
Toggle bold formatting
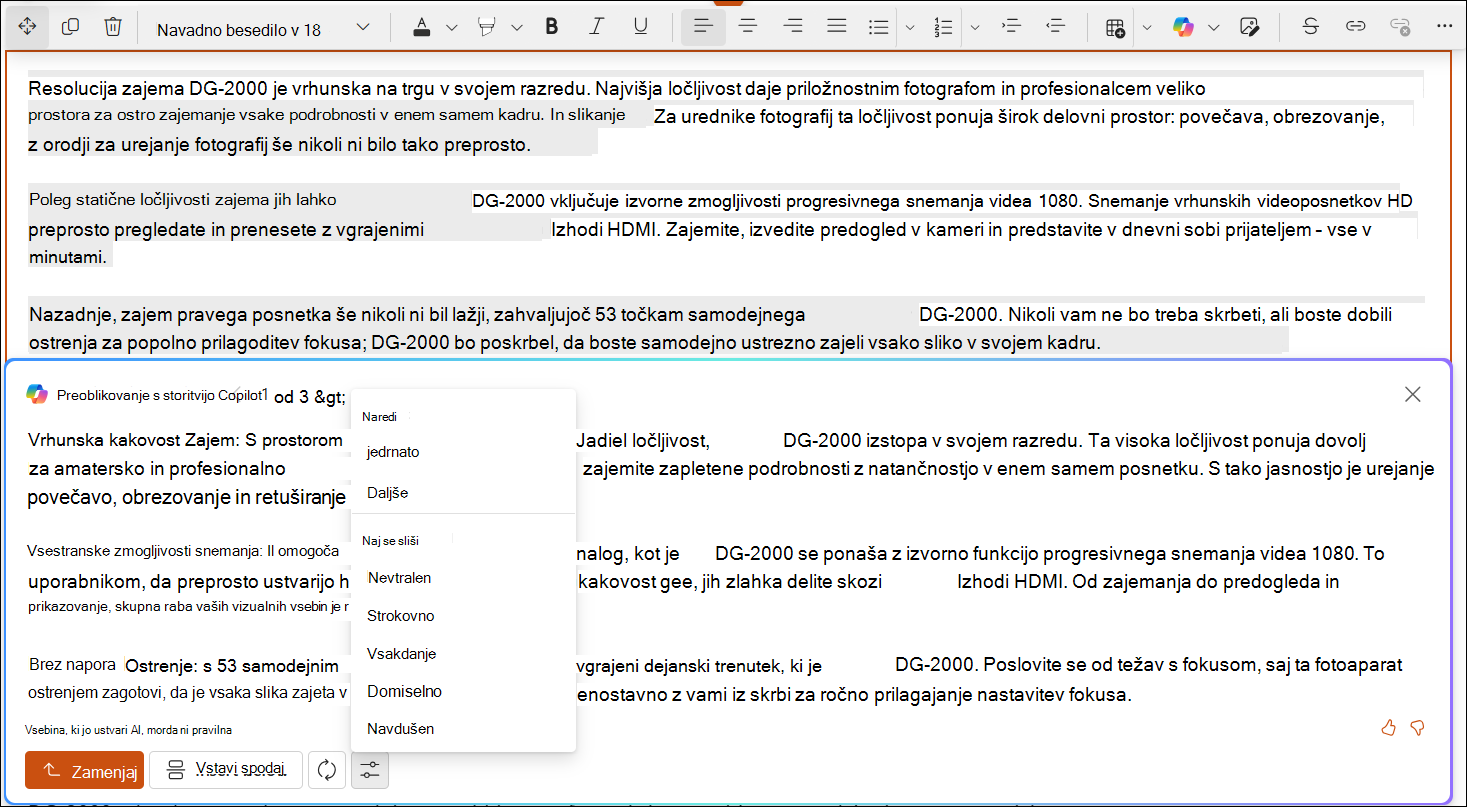tap(551, 27)
